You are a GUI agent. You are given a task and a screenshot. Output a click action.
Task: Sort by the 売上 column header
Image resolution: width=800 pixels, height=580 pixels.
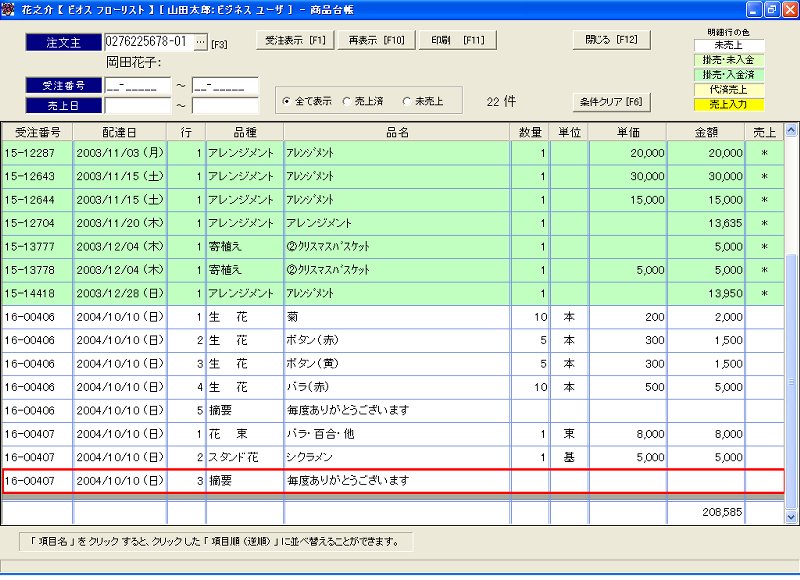[764, 132]
